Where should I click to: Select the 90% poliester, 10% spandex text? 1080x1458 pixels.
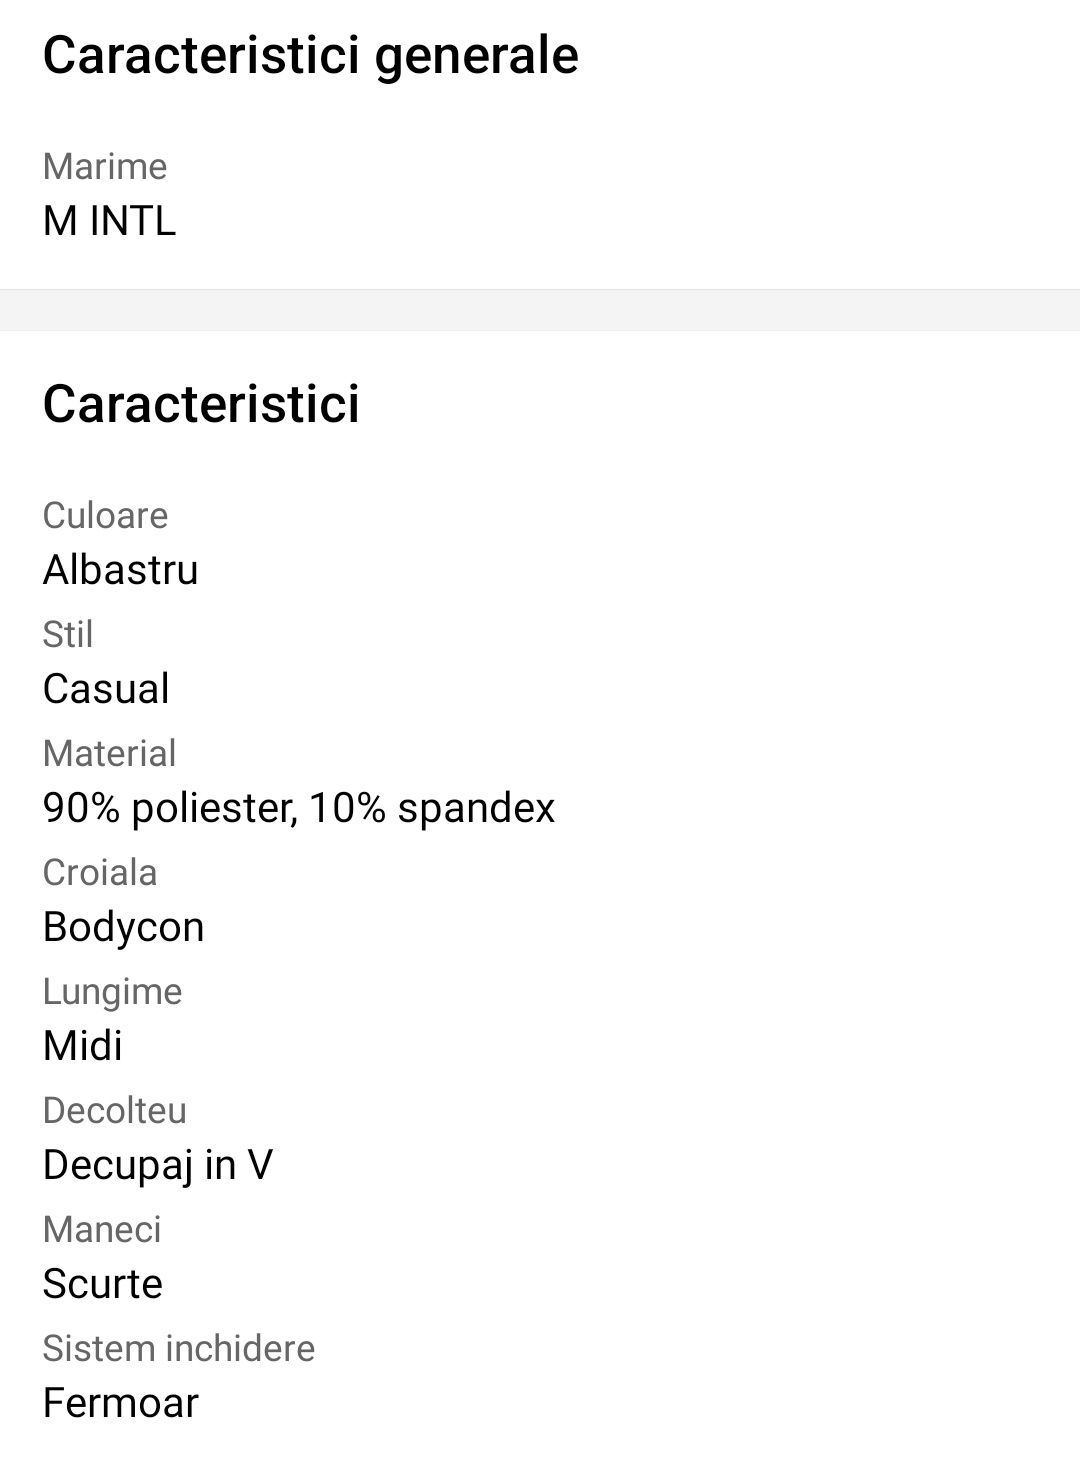coord(299,808)
